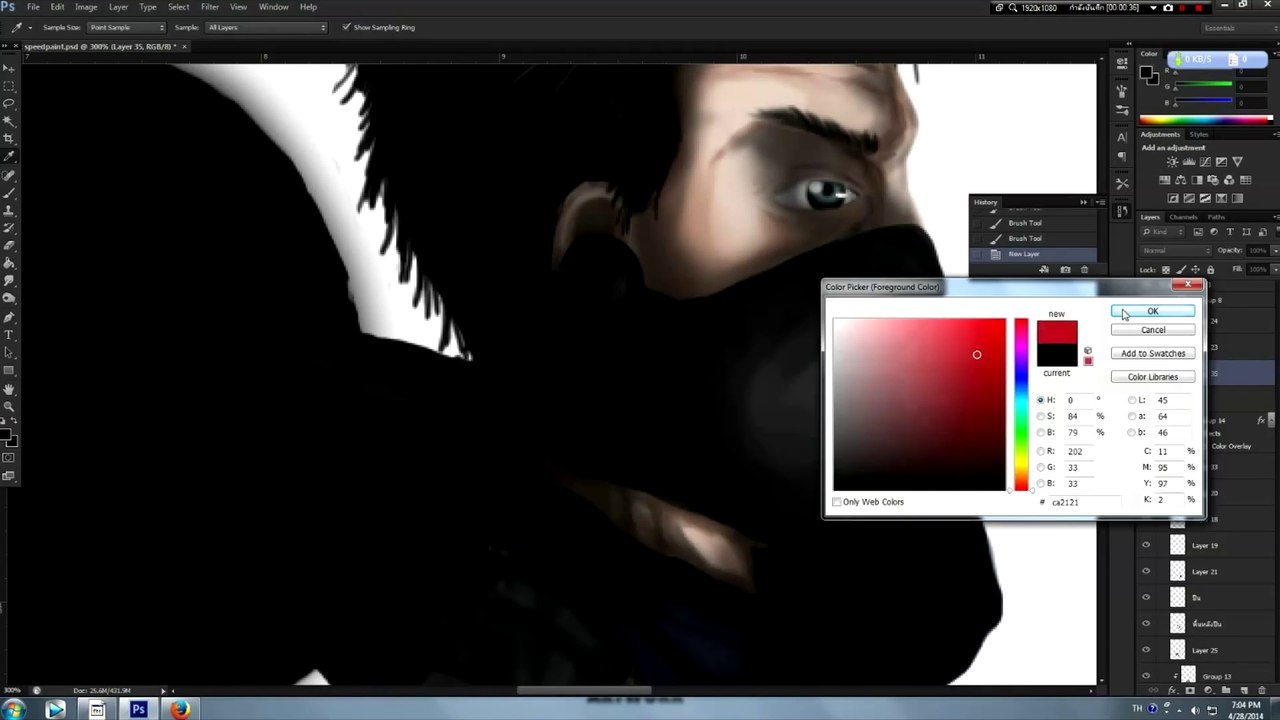1280x720 pixels.
Task: Create new snapshot camera icon in History
Action: click(1065, 270)
